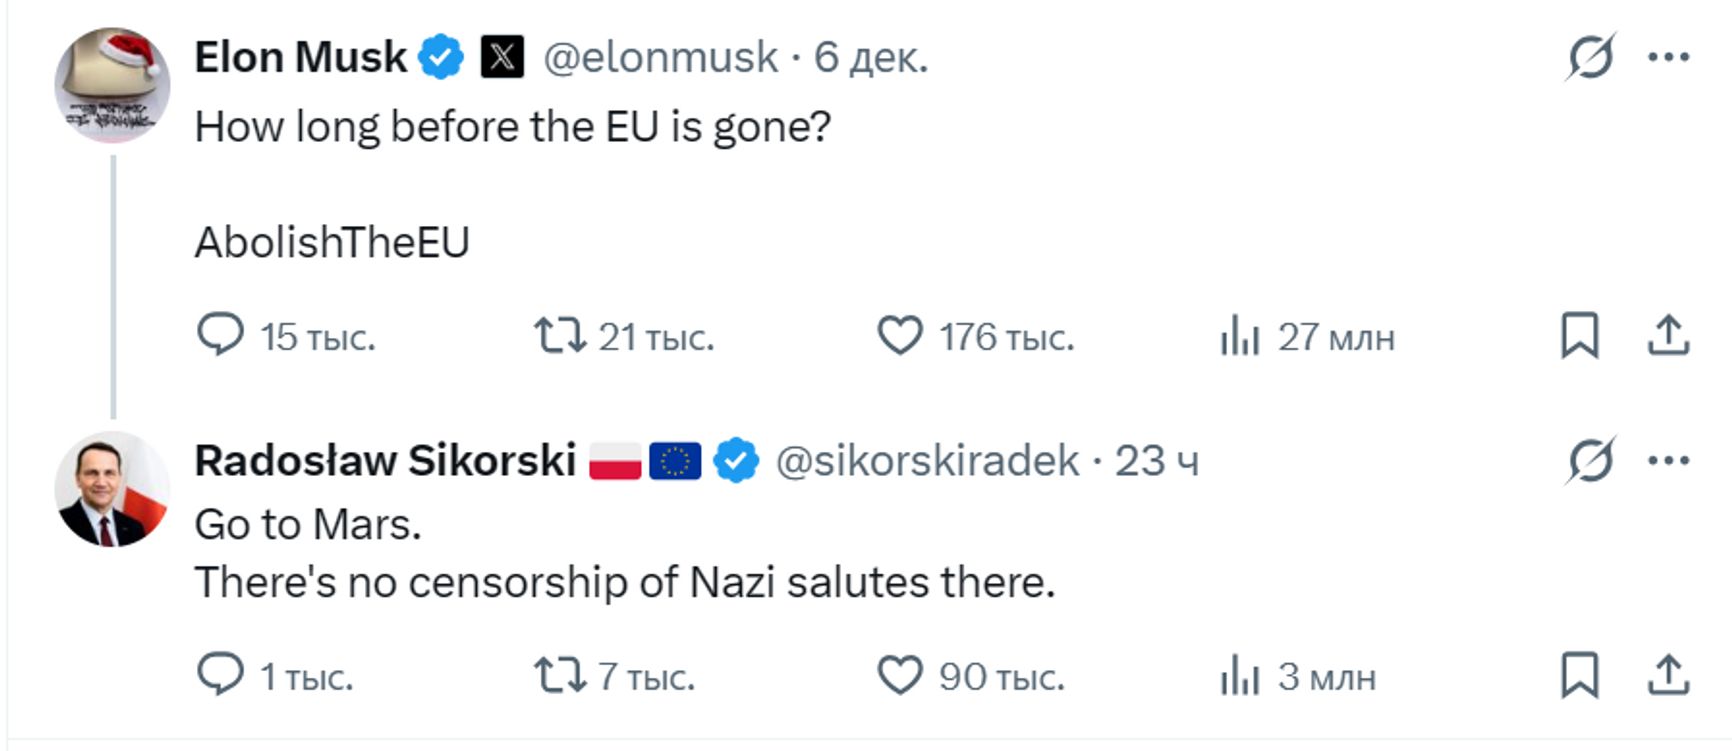The width and height of the screenshot is (1732, 751).
Task: Click Radosław Sikorski's profile photo
Action: click(112, 489)
